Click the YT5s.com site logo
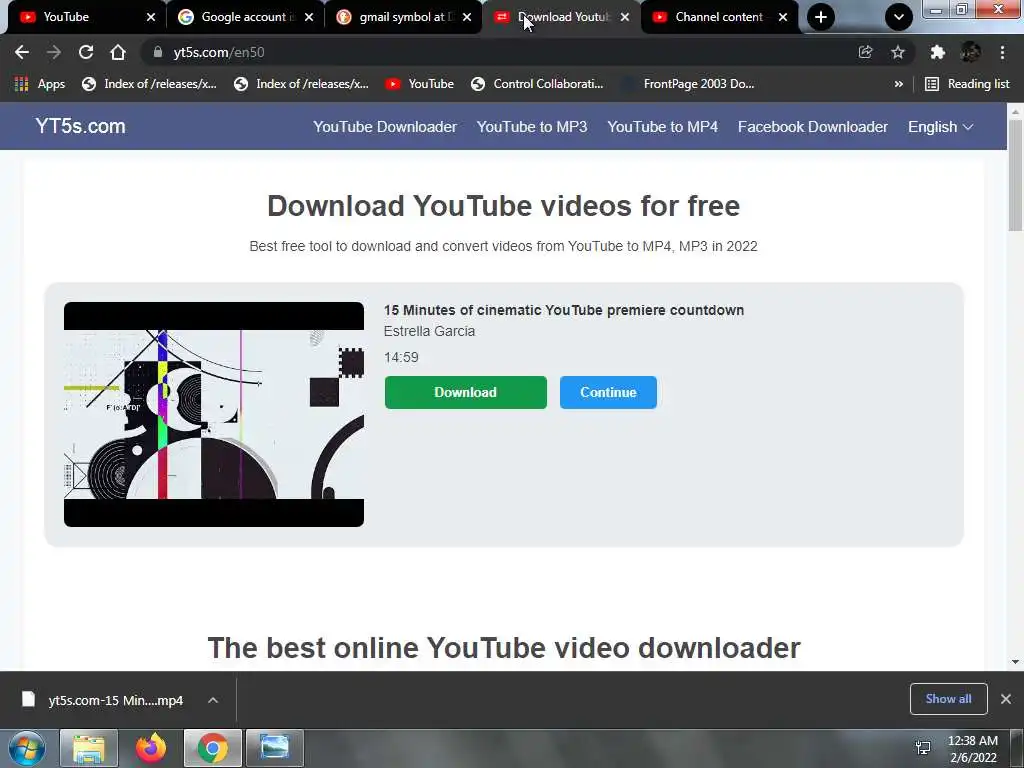Image resolution: width=1024 pixels, height=768 pixels. point(80,126)
